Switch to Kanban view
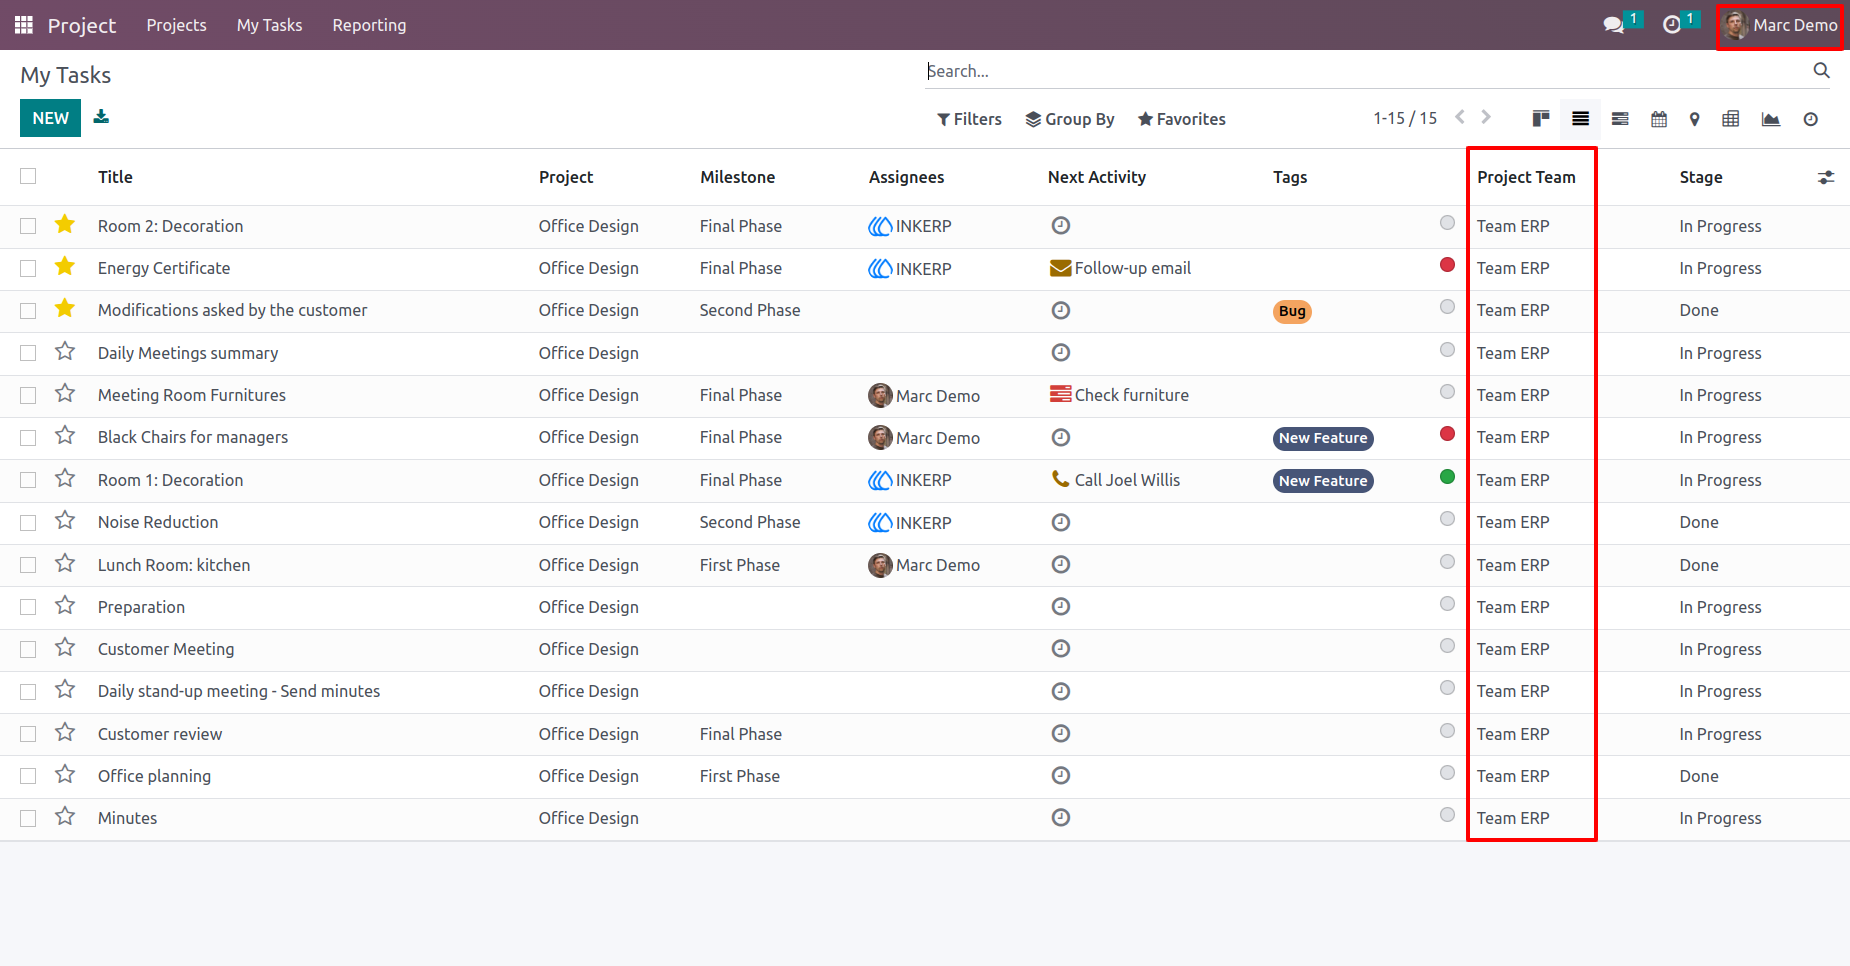The width and height of the screenshot is (1850, 966). coord(1541,119)
